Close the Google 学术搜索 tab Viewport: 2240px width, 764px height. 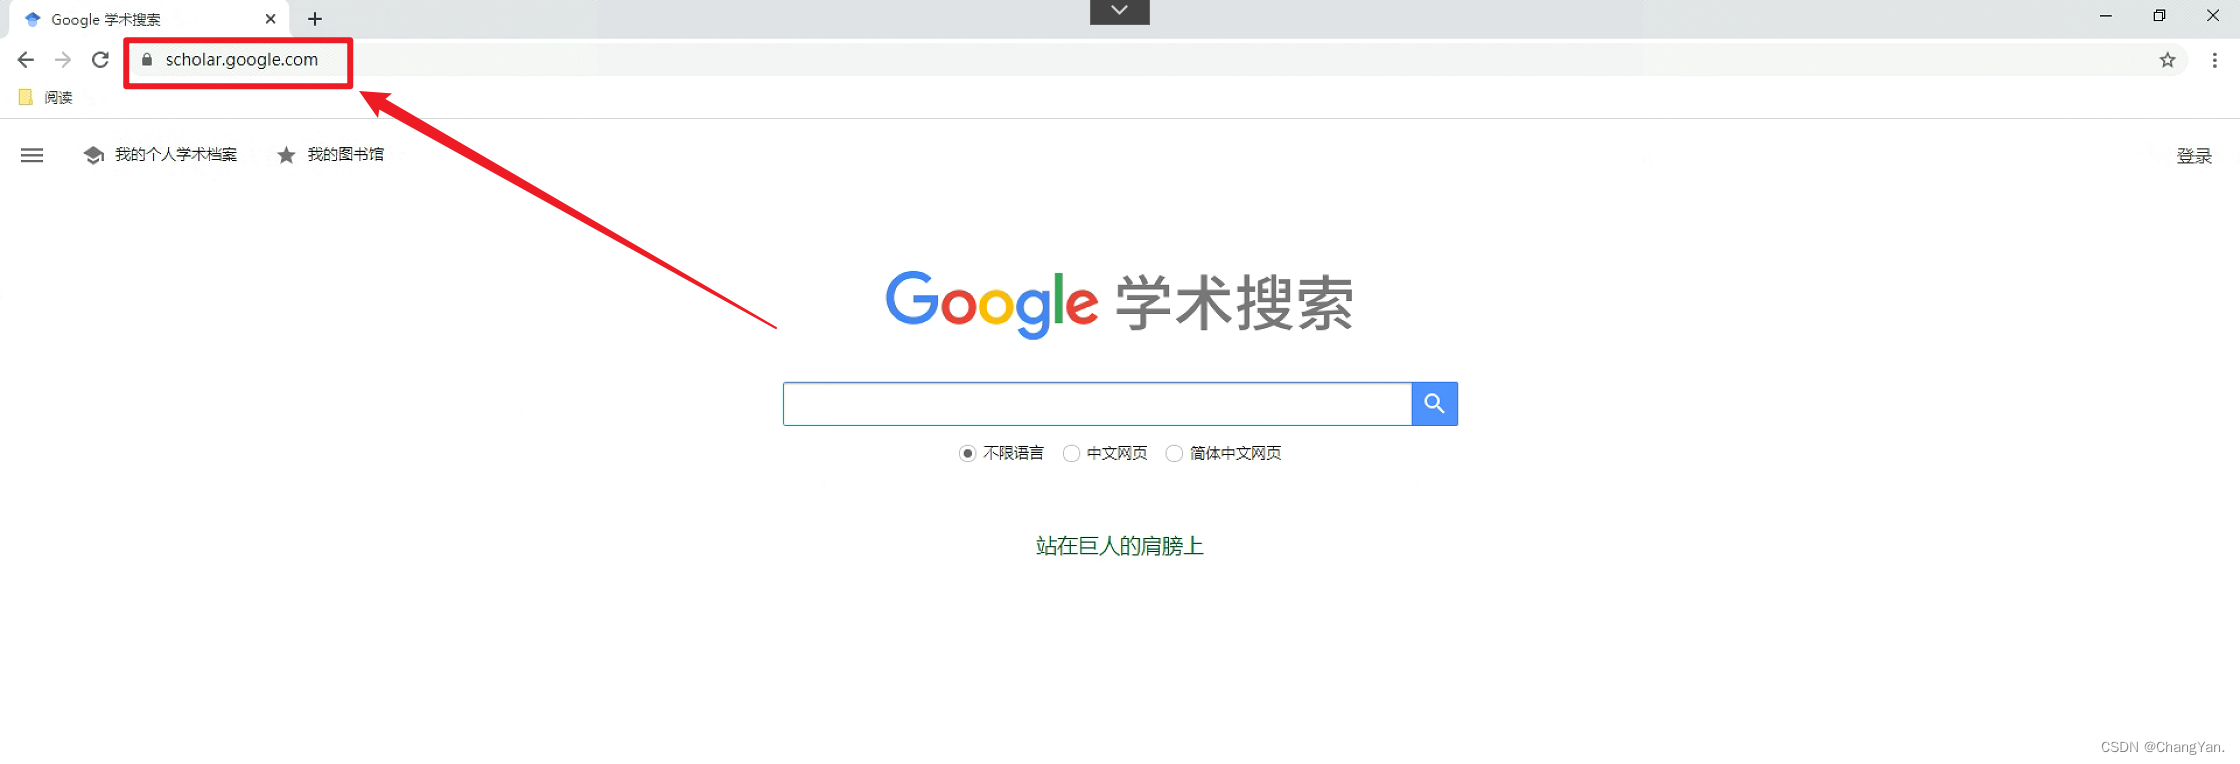click(270, 19)
